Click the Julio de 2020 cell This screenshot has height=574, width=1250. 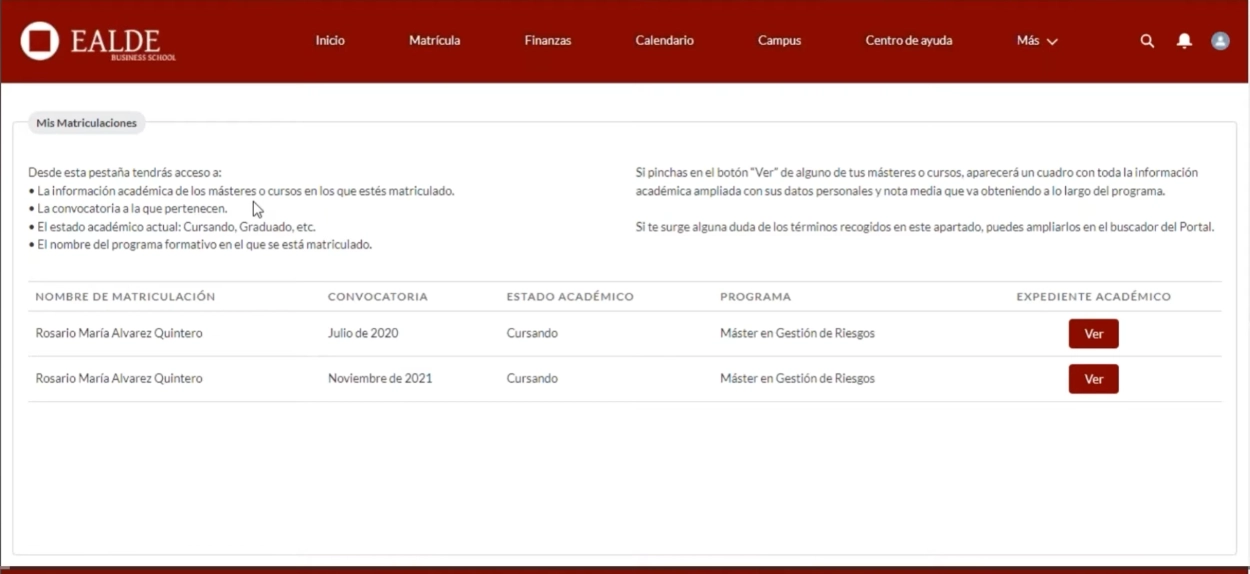363,333
